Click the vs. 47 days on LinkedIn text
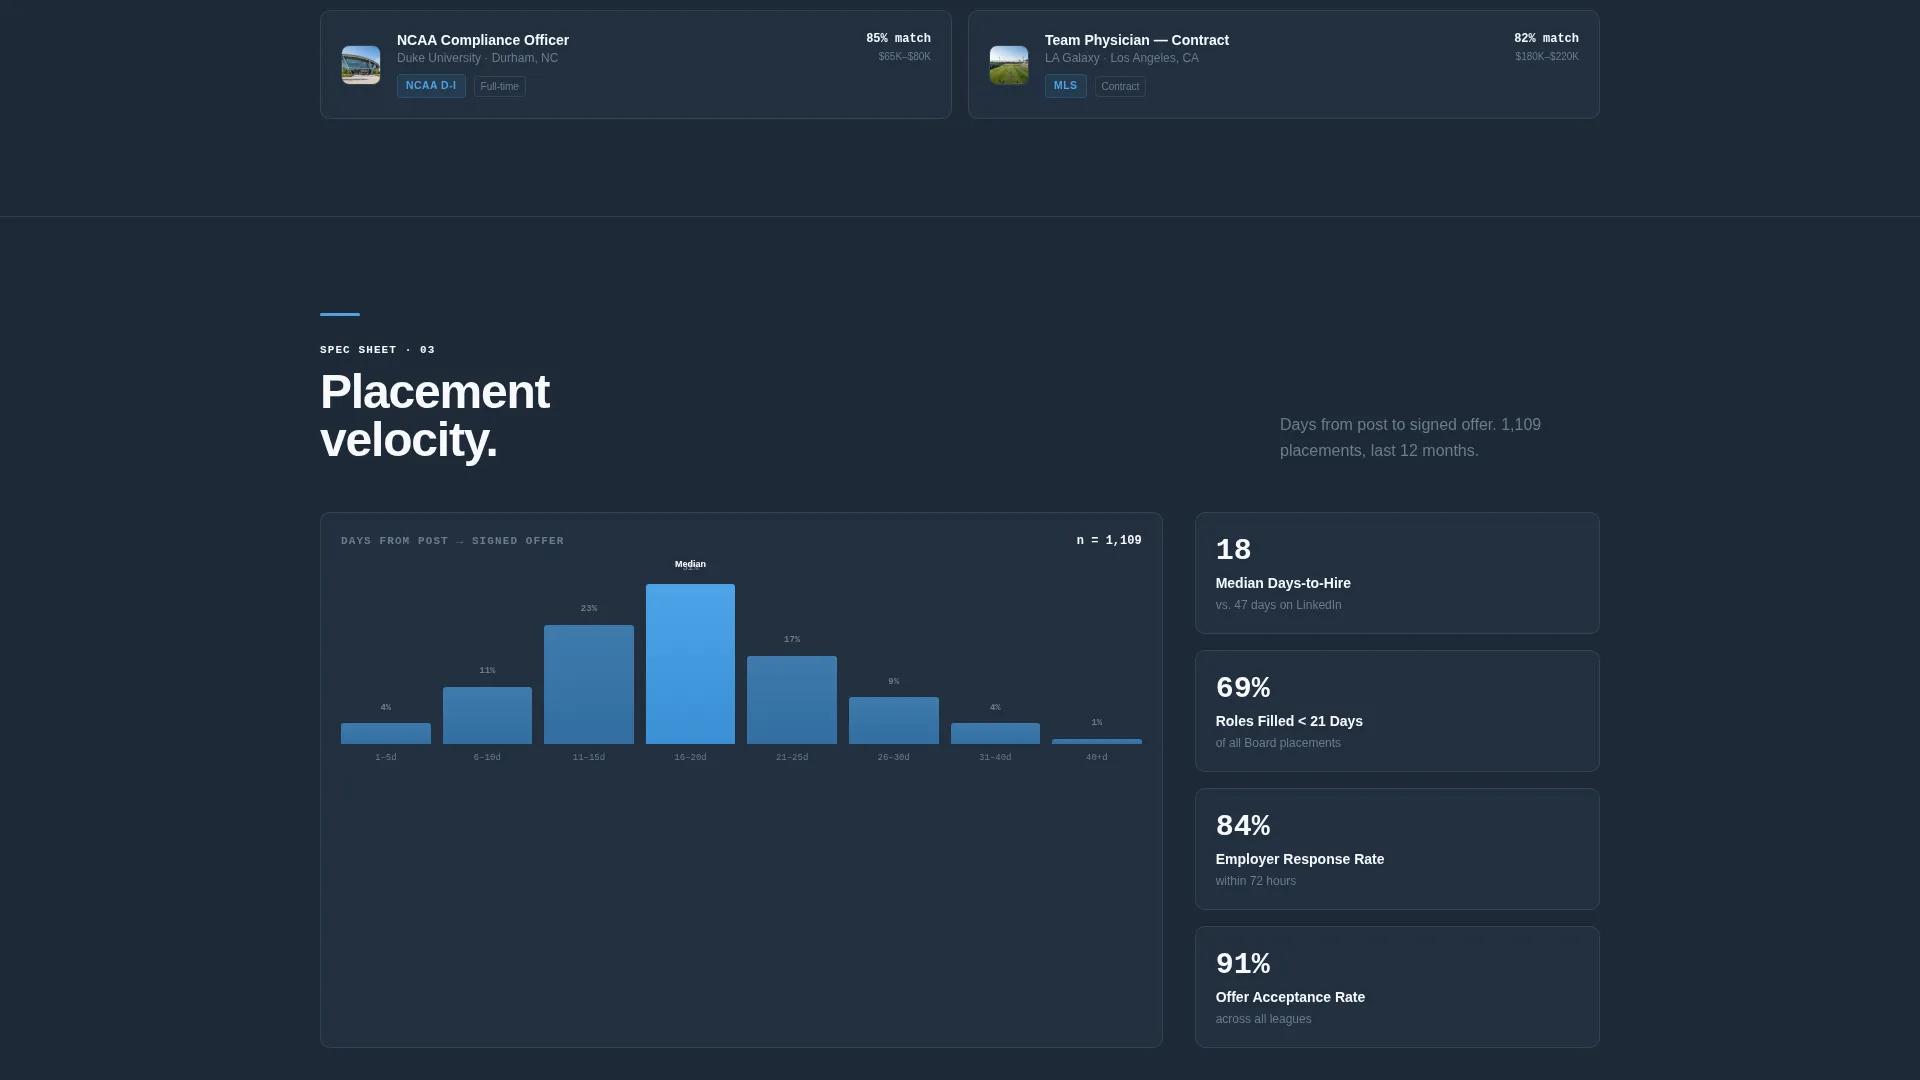 click(x=1278, y=605)
